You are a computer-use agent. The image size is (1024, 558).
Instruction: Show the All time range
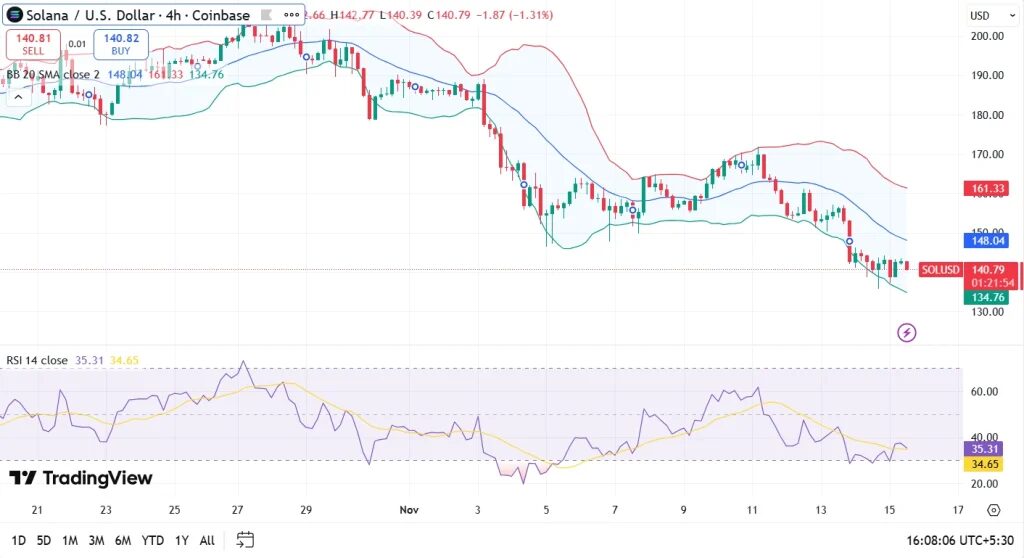coord(207,540)
